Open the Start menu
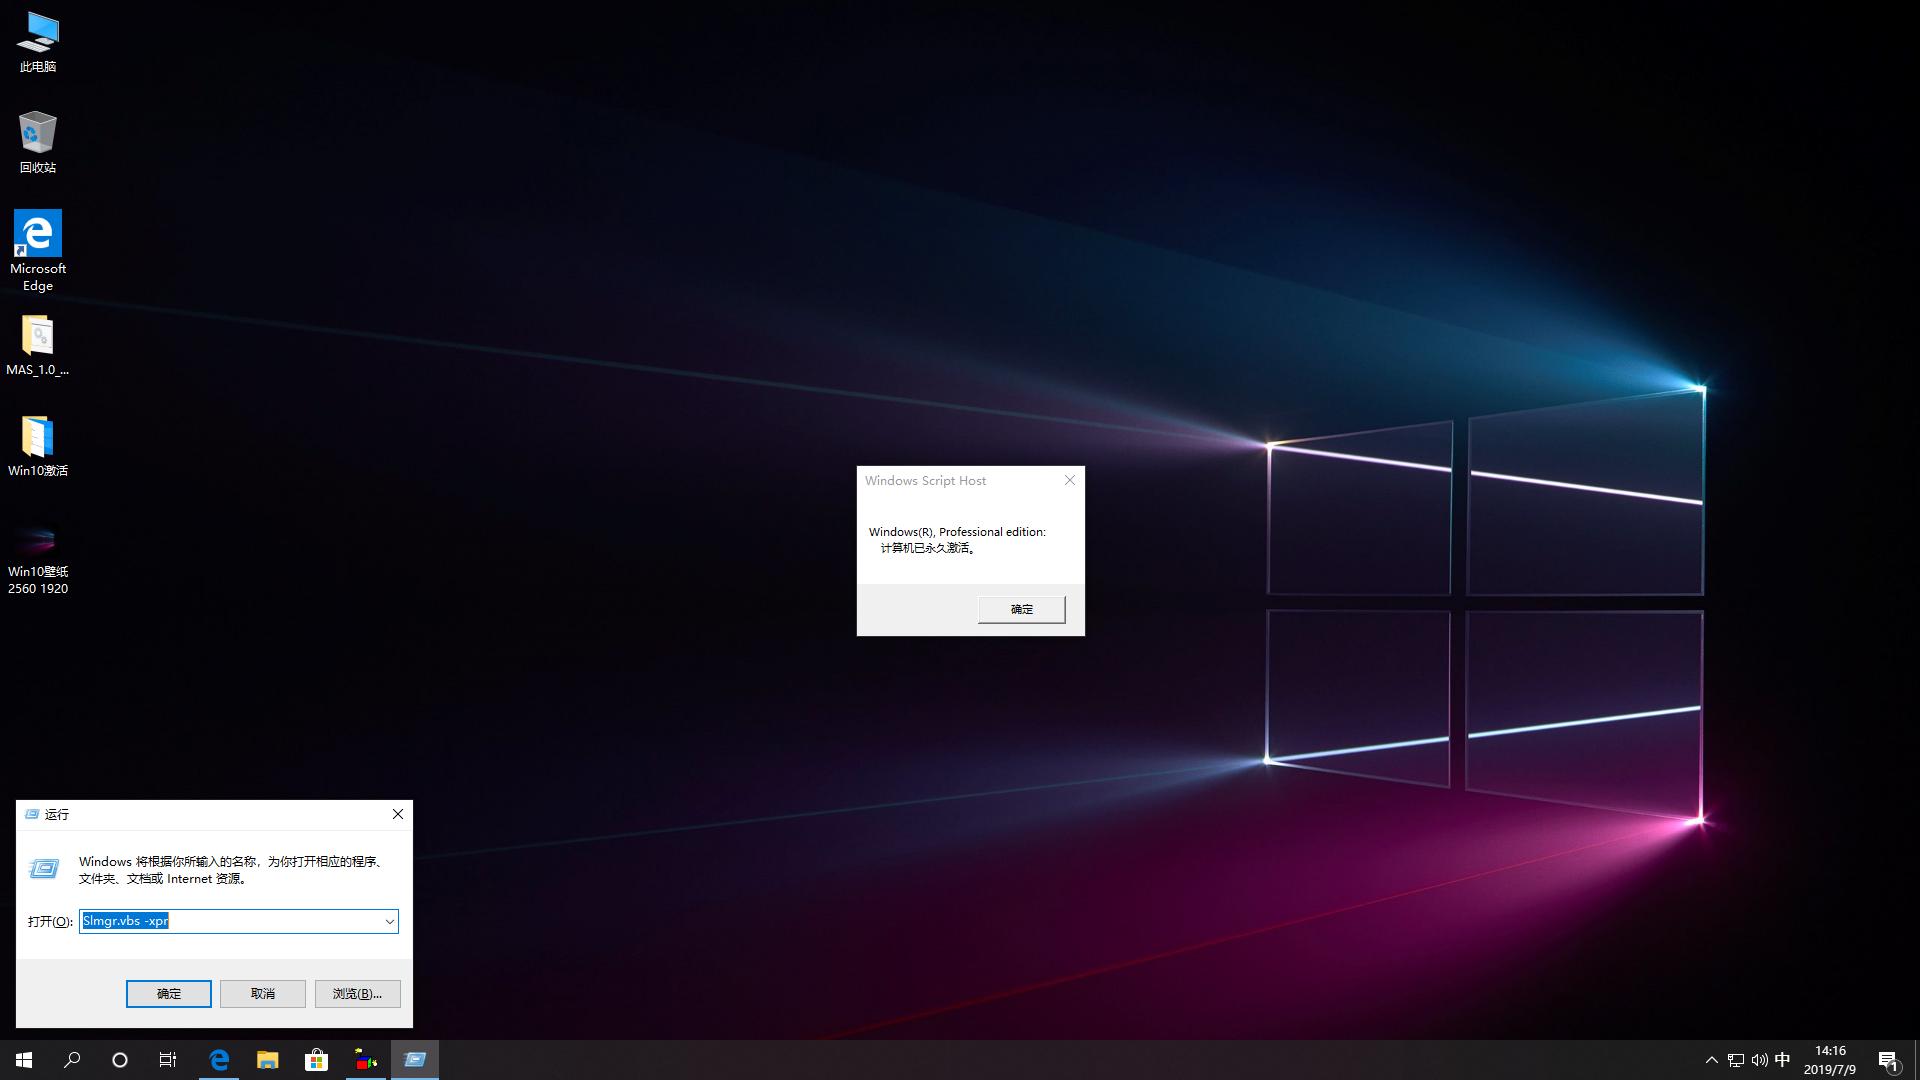Image resolution: width=1920 pixels, height=1080 pixels. [22, 1059]
